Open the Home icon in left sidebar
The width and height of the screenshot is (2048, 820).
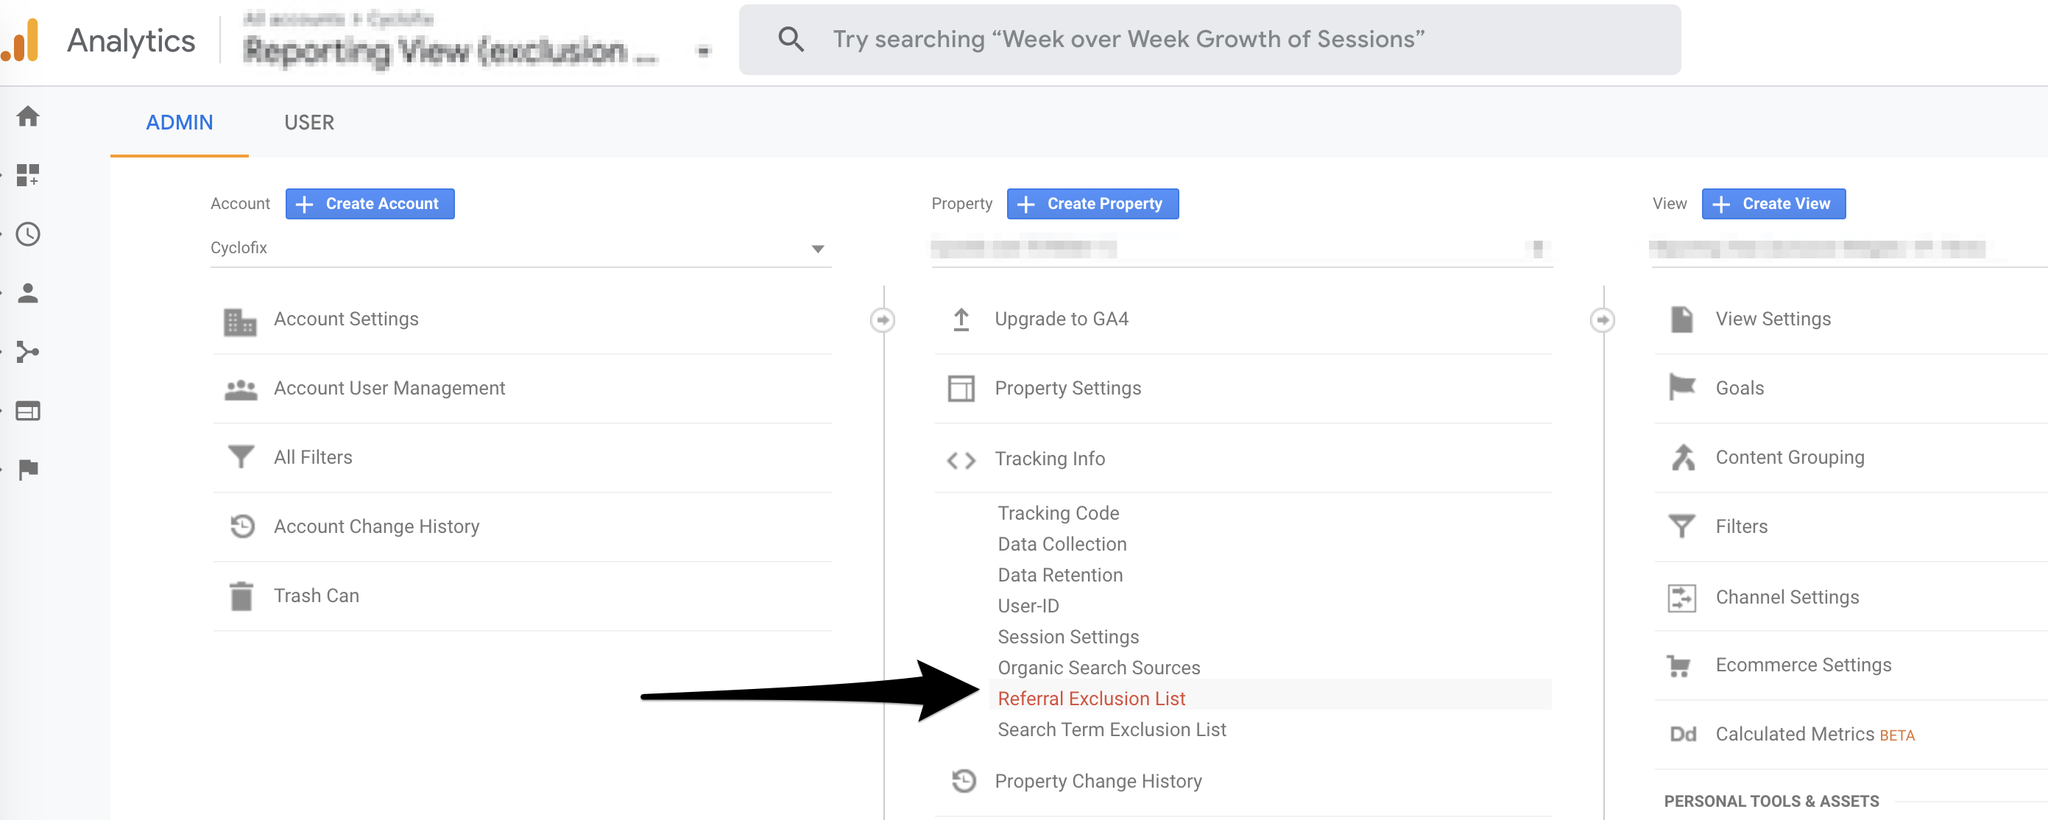(28, 116)
